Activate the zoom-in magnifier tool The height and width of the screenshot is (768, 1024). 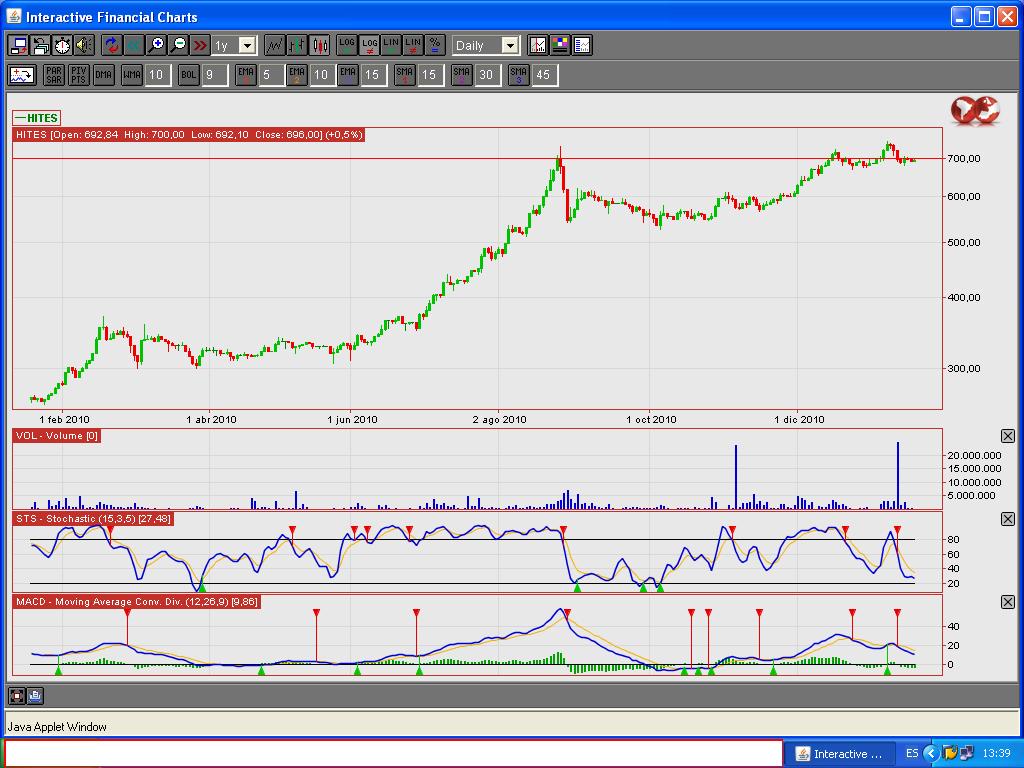point(157,45)
